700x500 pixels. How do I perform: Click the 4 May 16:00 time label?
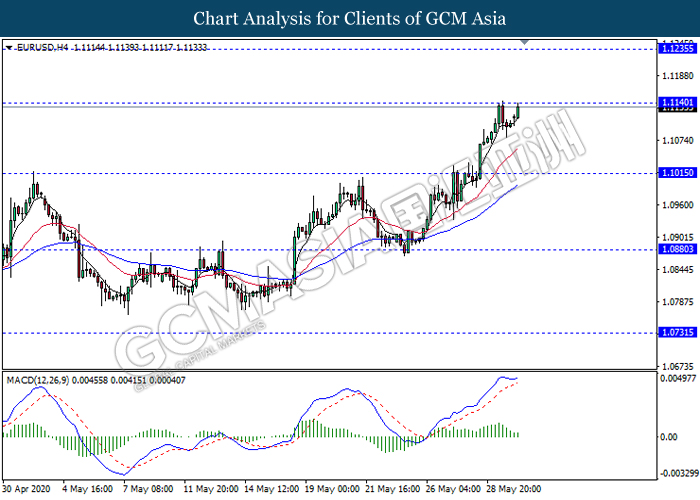click(x=87, y=489)
